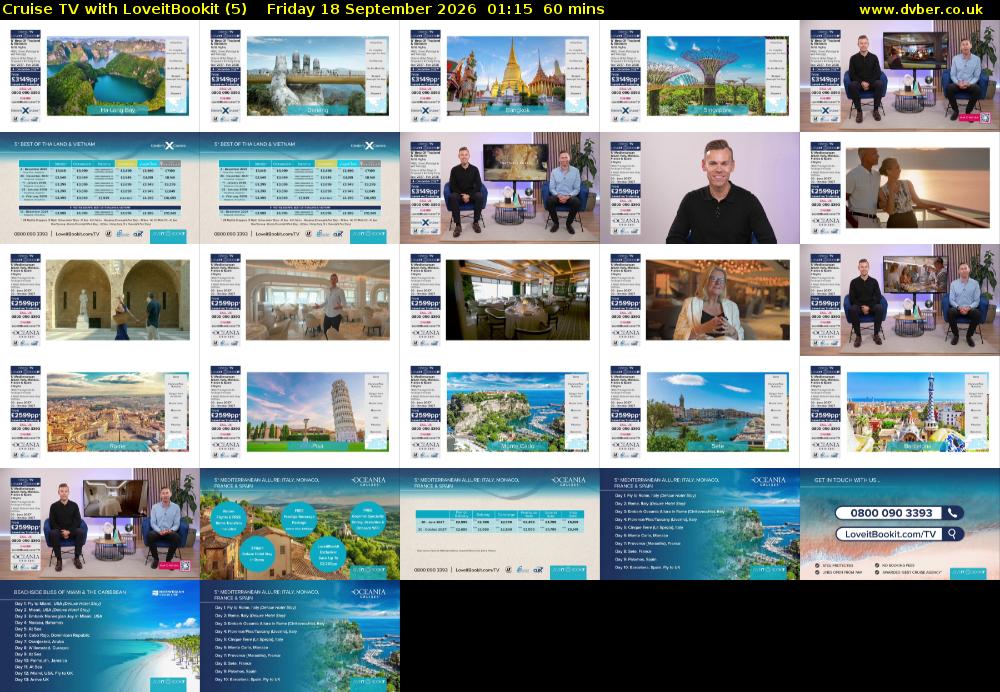Open the Barcelona Park Güell thumbnail

point(900,412)
